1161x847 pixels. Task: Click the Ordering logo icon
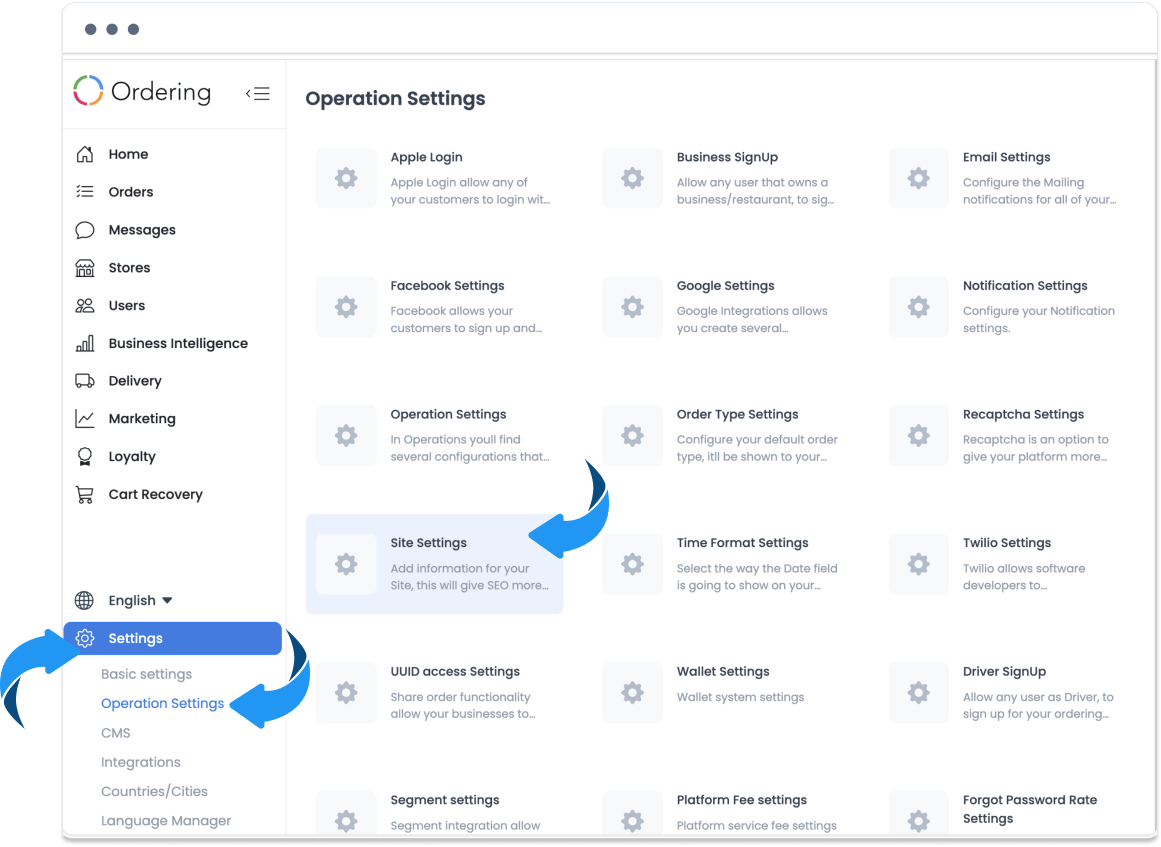(x=88, y=91)
